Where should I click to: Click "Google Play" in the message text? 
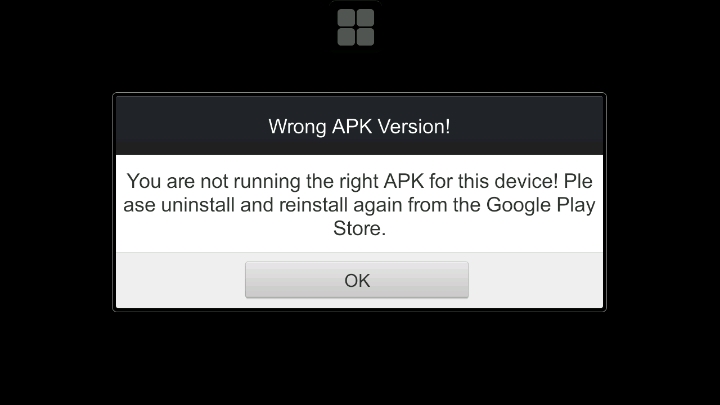(x=541, y=205)
